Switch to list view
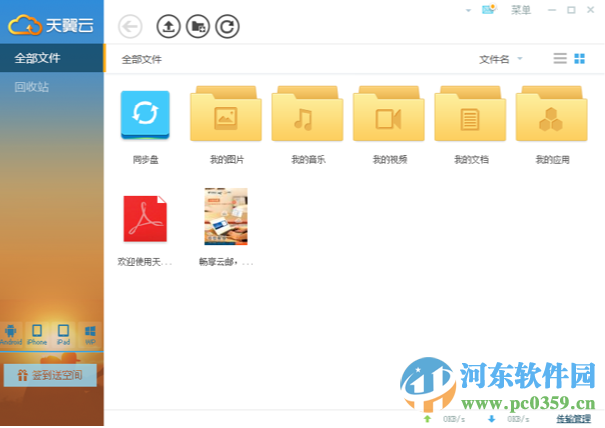Image resolution: width=605 pixels, height=428 pixels. 560,59
